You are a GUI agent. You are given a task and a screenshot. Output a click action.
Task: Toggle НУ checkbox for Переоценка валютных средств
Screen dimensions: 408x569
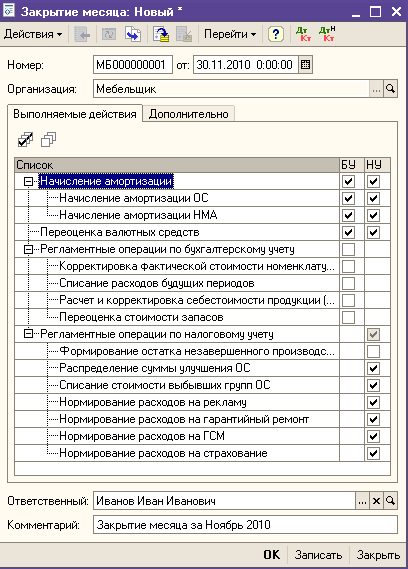tap(374, 233)
